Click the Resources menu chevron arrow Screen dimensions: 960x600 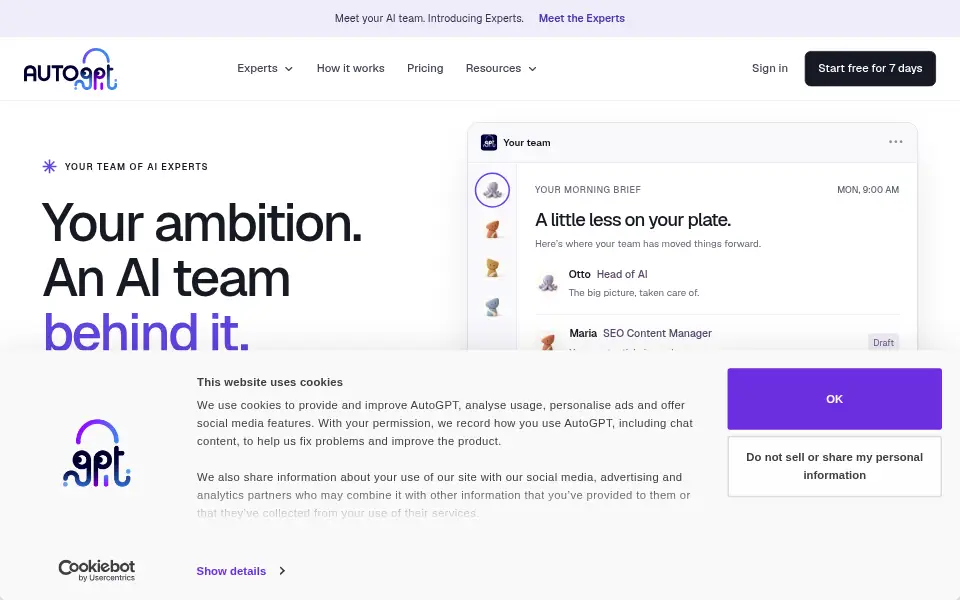click(532, 69)
